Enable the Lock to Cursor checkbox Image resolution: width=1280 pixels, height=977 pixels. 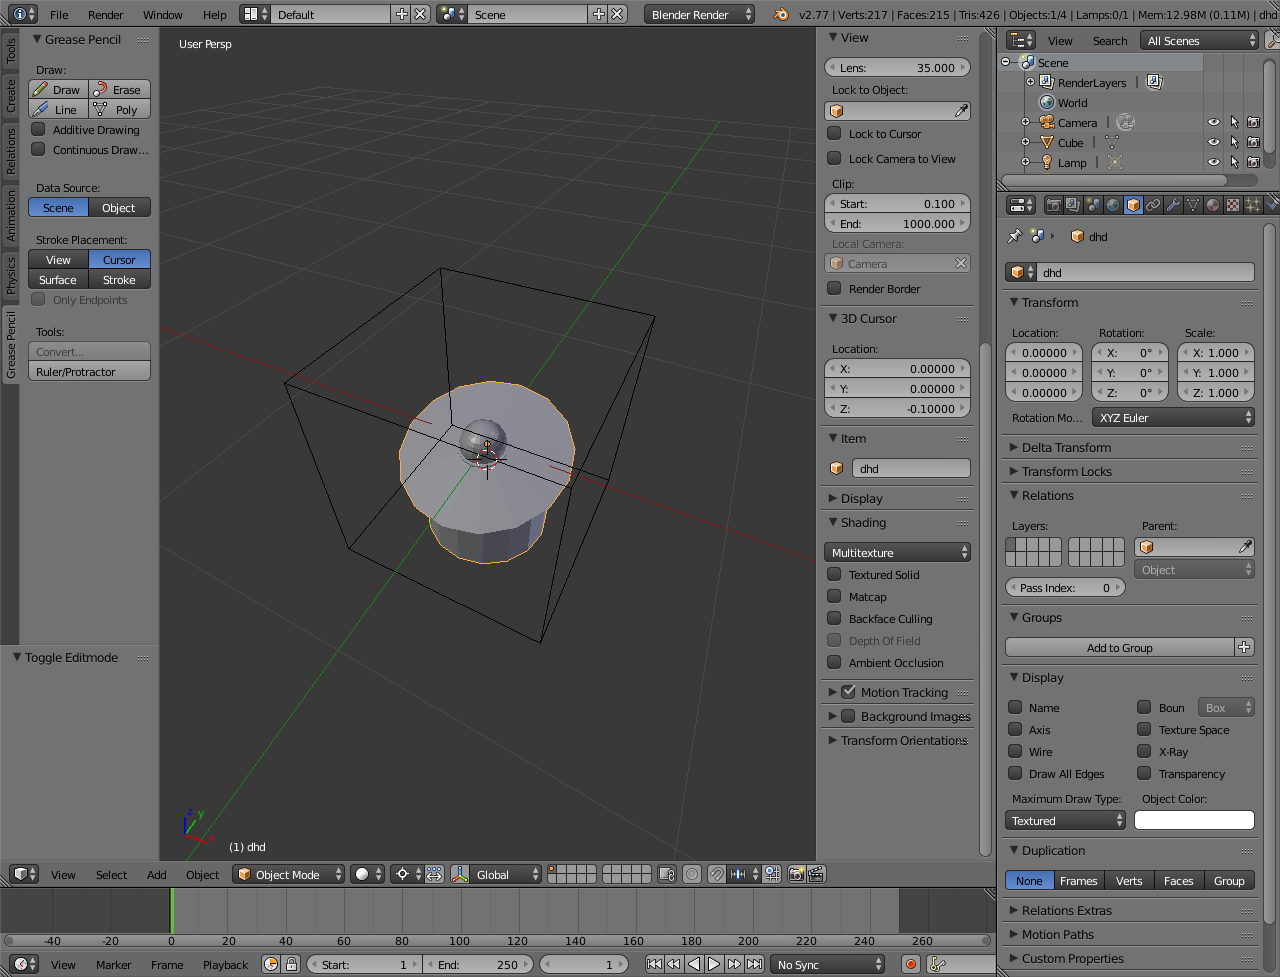point(834,134)
